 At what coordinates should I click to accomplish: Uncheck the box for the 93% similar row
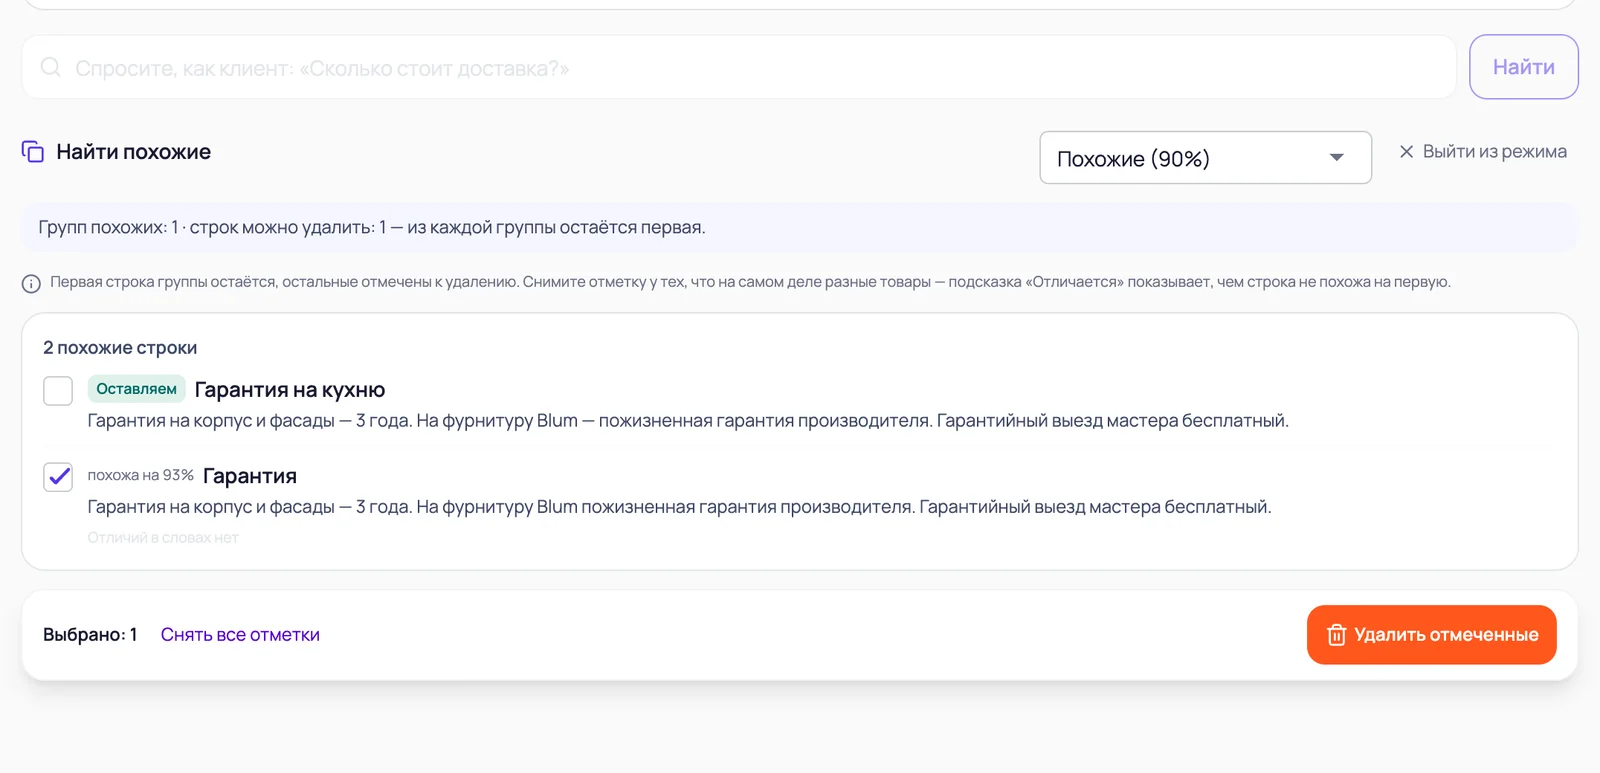(x=58, y=477)
